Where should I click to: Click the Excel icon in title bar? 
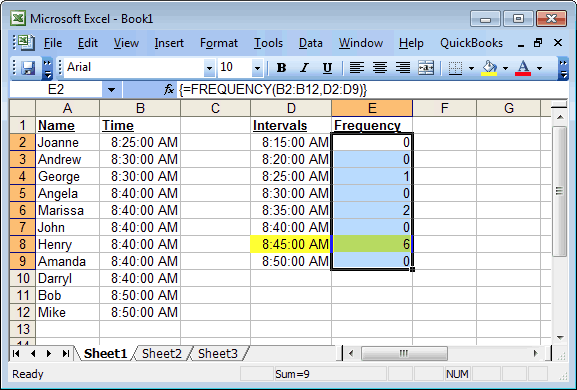click(x=18, y=18)
